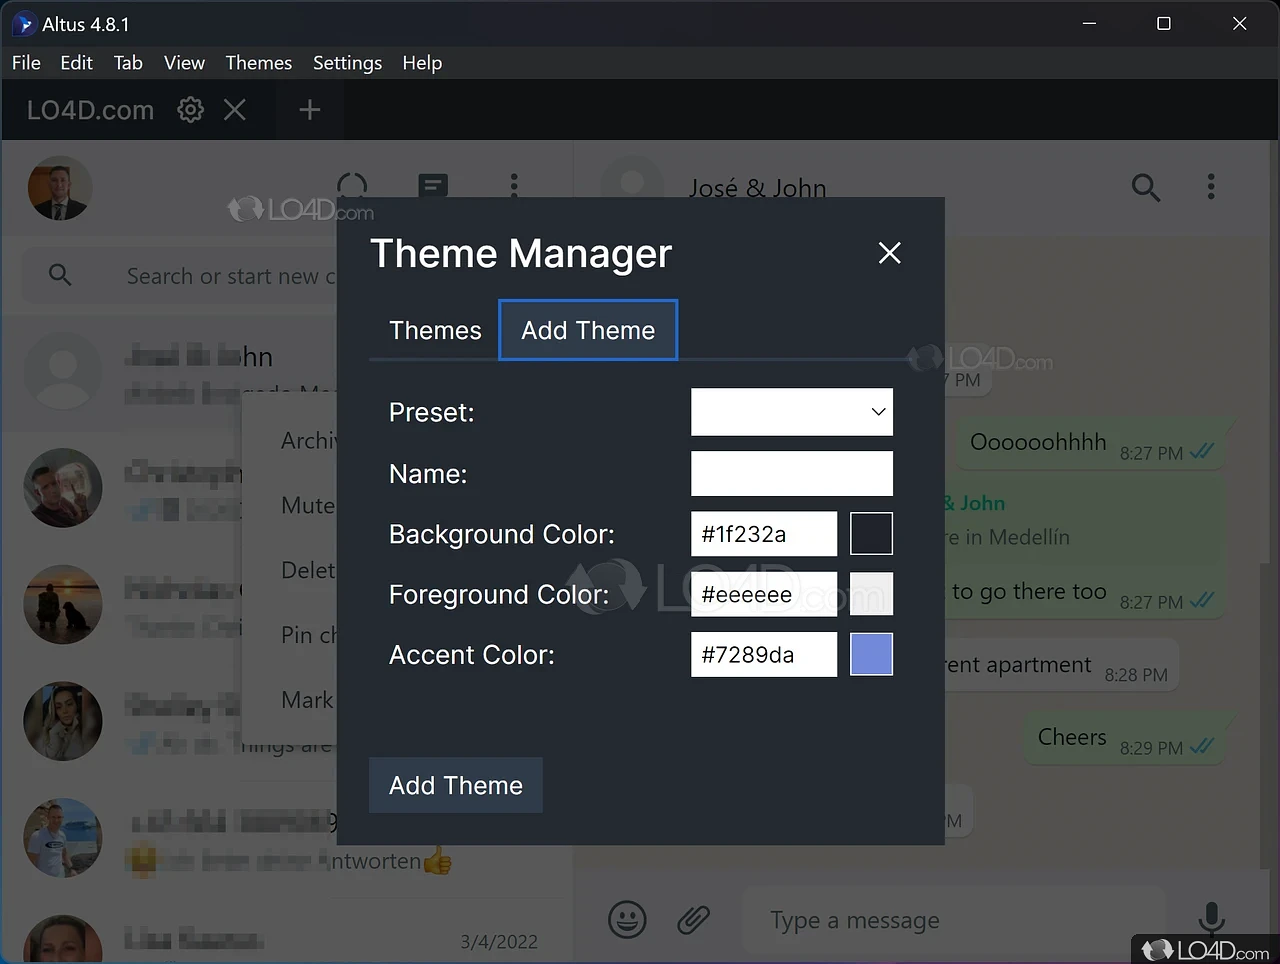Open chat with sunset silhouette avatar

[63, 604]
